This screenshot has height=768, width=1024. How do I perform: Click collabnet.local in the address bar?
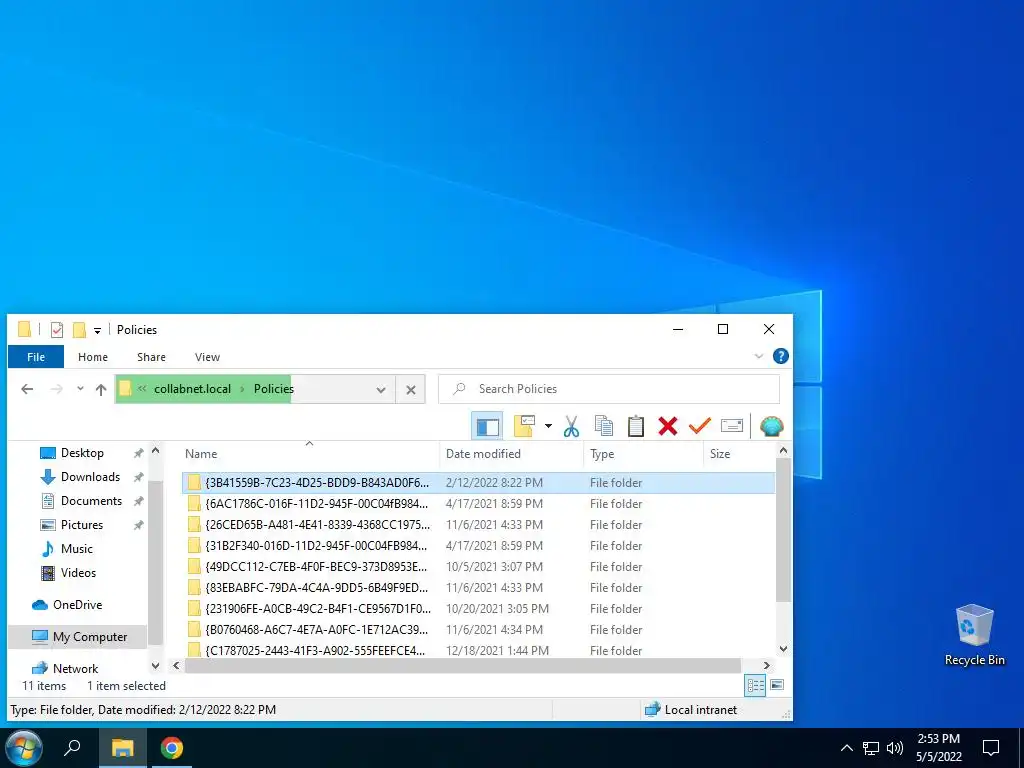192,389
